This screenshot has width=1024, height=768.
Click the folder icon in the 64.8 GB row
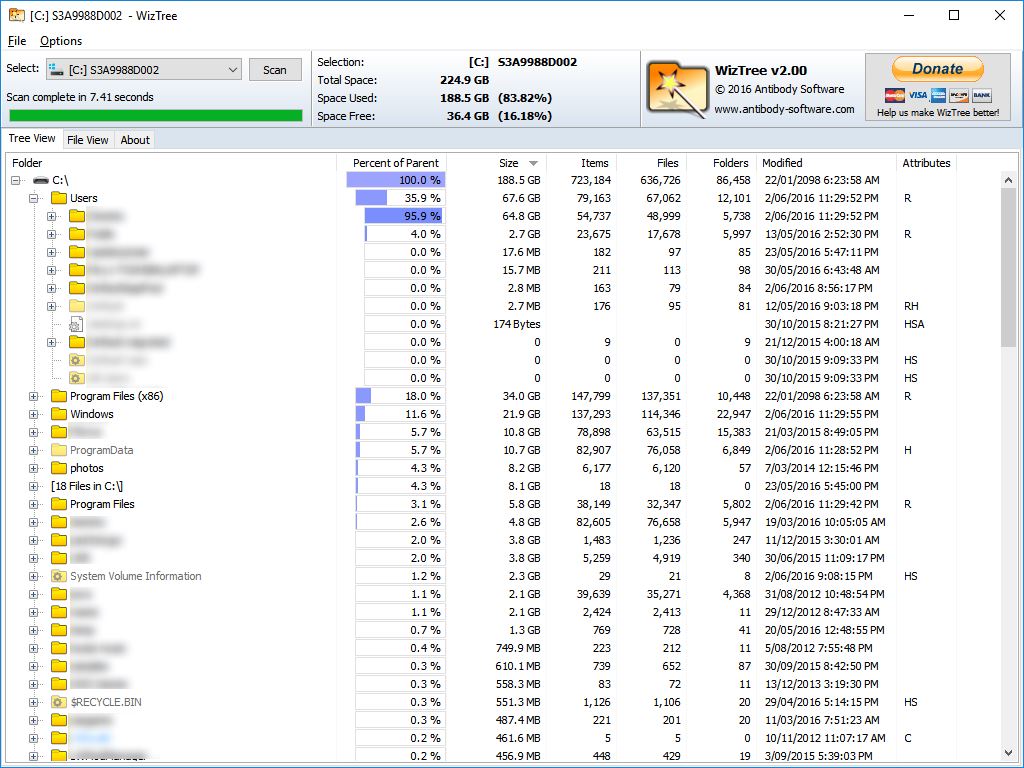coord(77,216)
